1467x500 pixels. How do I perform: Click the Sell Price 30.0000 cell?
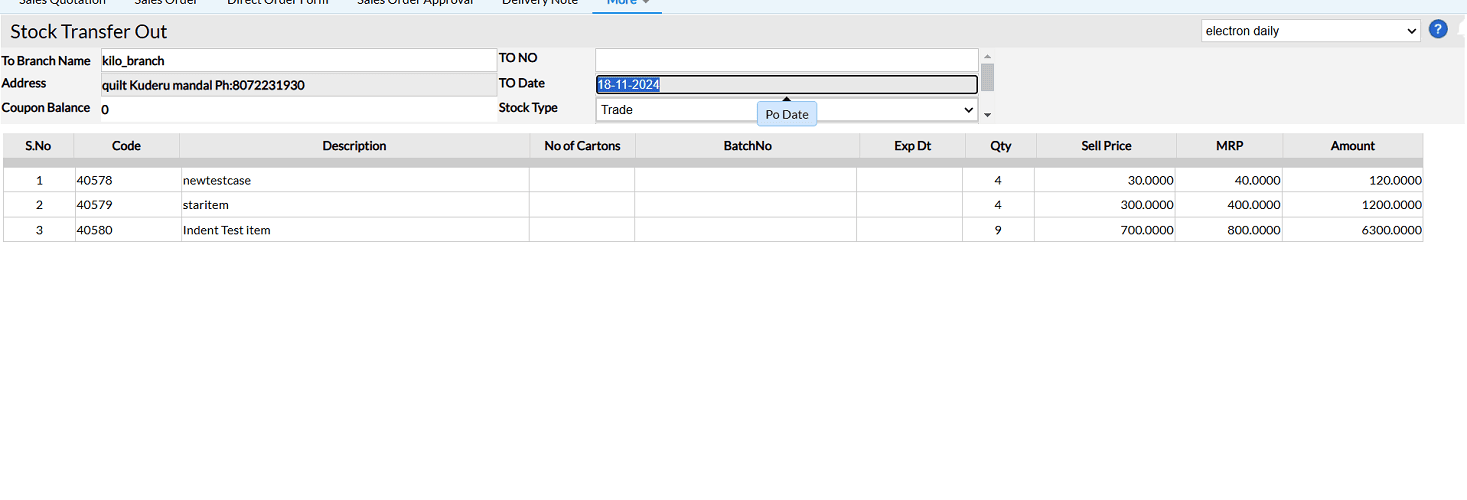(x=1105, y=181)
